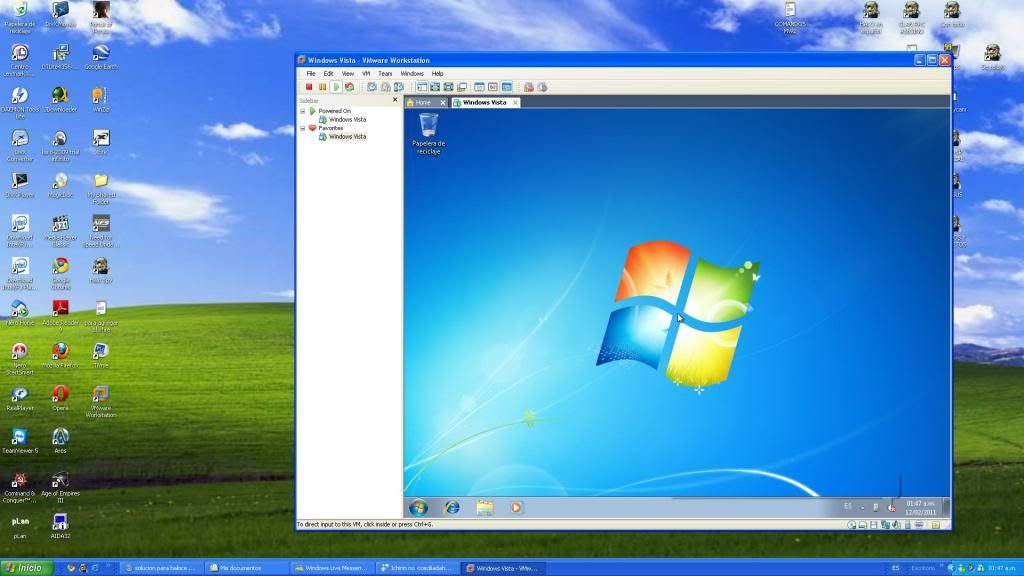Click the Revert to Snapshot toolbar icon
The height and width of the screenshot is (576, 1024).
(x=385, y=87)
